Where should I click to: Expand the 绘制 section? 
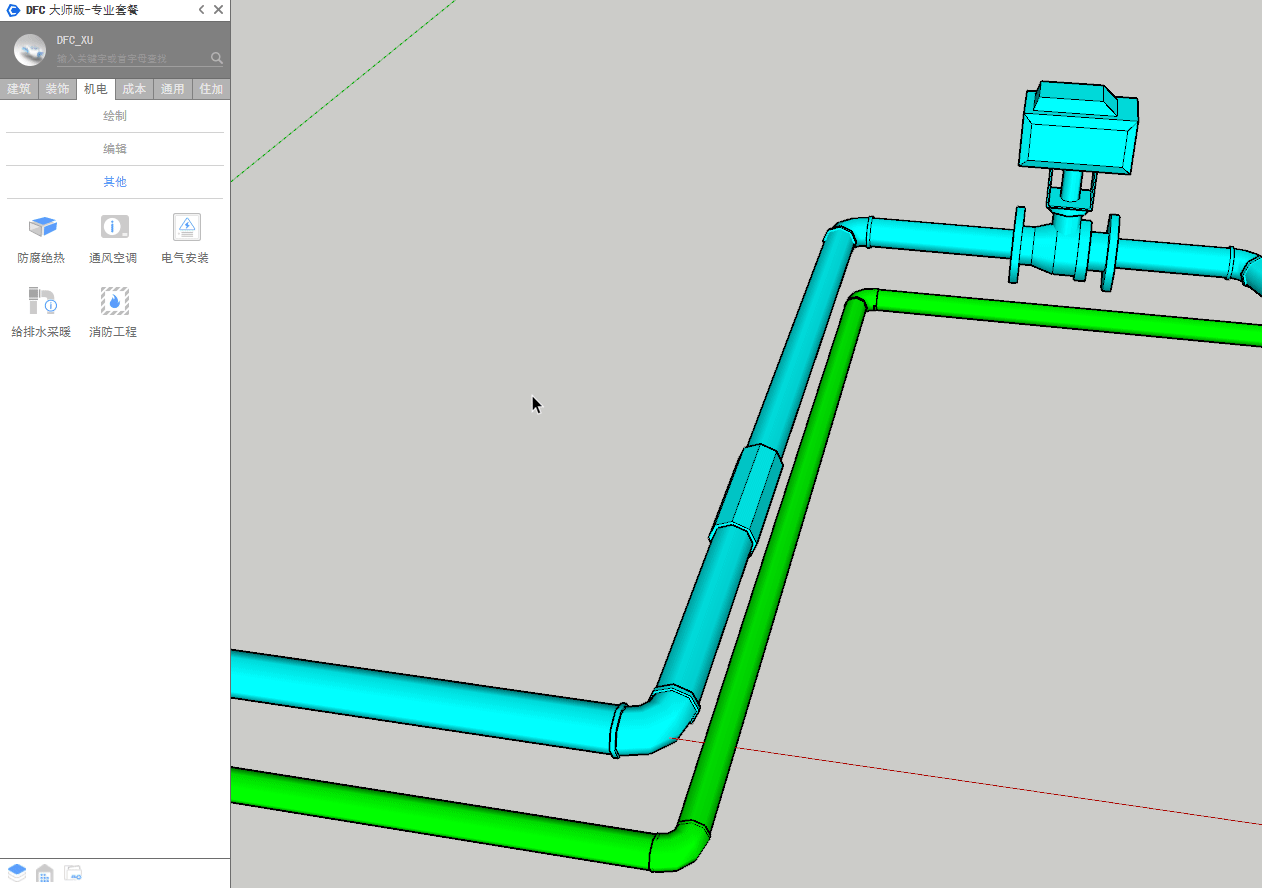(x=115, y=116)
